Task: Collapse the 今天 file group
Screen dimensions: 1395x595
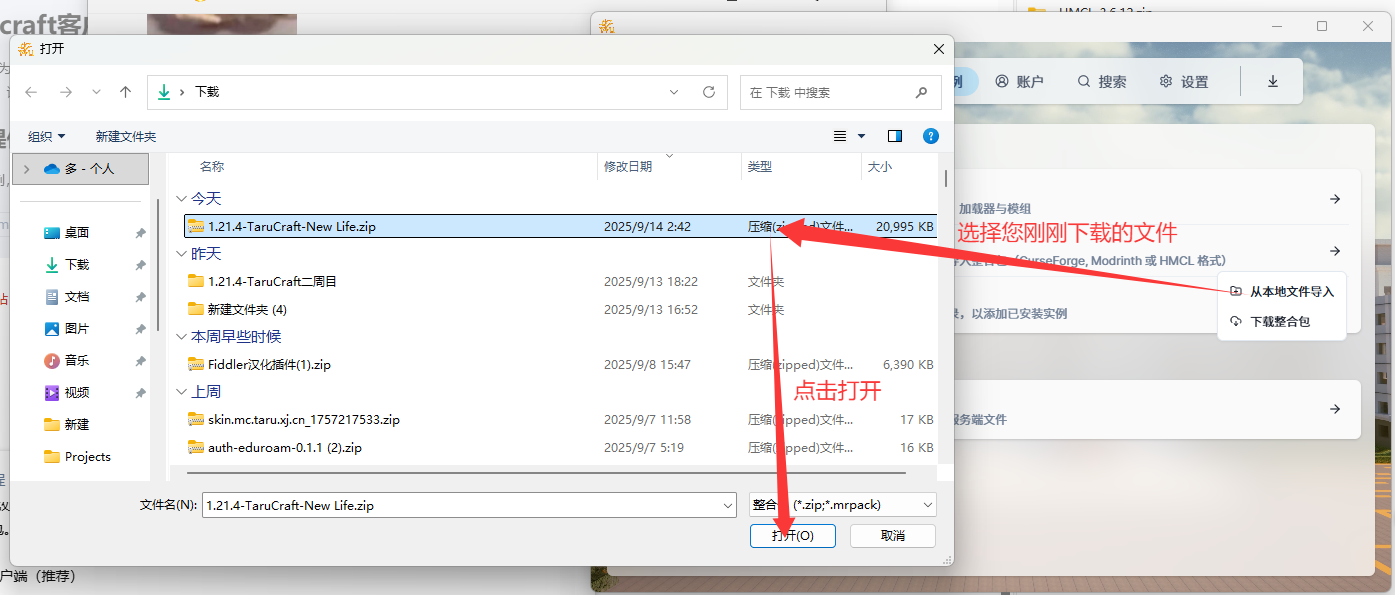Action: point(182,199)
